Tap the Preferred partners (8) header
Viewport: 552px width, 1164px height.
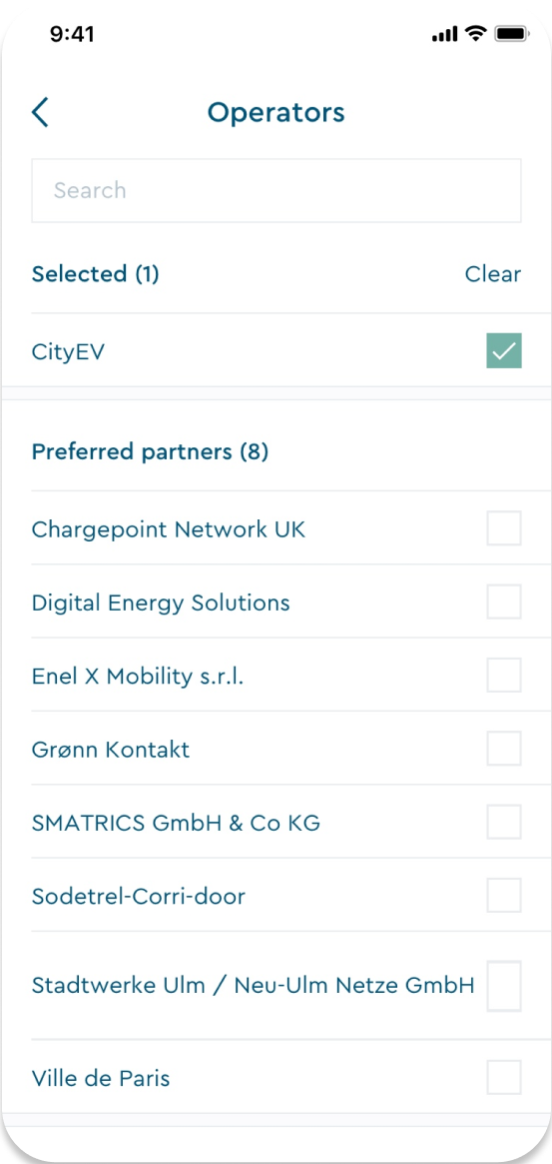click(150, 451)
